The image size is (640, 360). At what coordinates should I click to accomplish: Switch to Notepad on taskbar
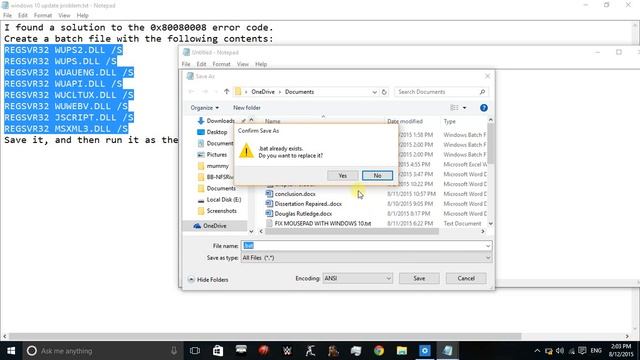pos(448,351)
